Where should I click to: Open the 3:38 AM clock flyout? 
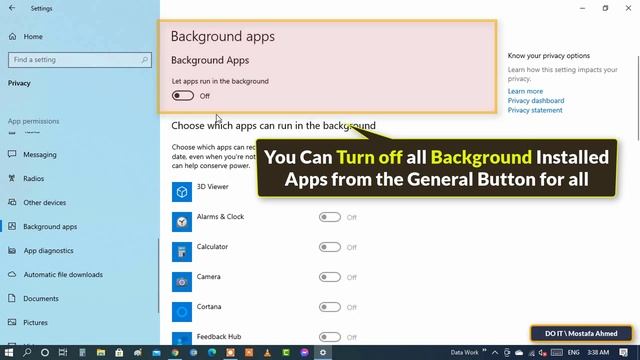pos(598,353)
